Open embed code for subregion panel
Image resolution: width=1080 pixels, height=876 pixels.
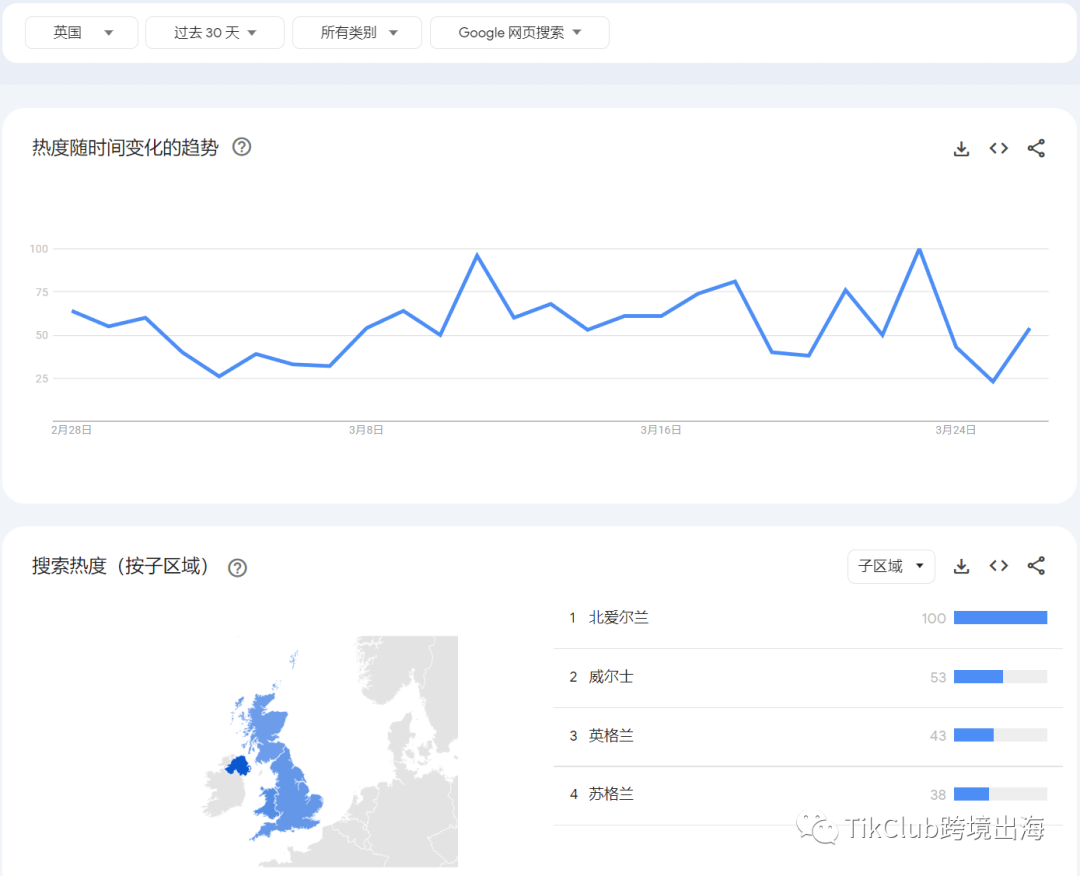click(x=999, y=566)
